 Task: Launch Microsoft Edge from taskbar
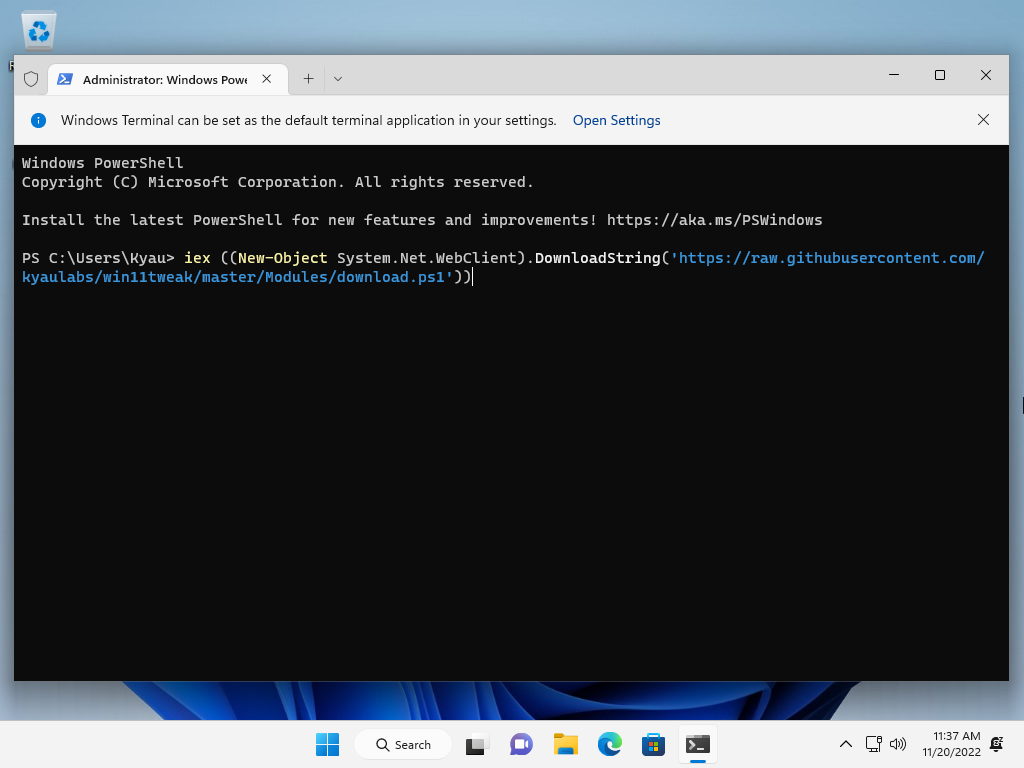tap(610, 744)
